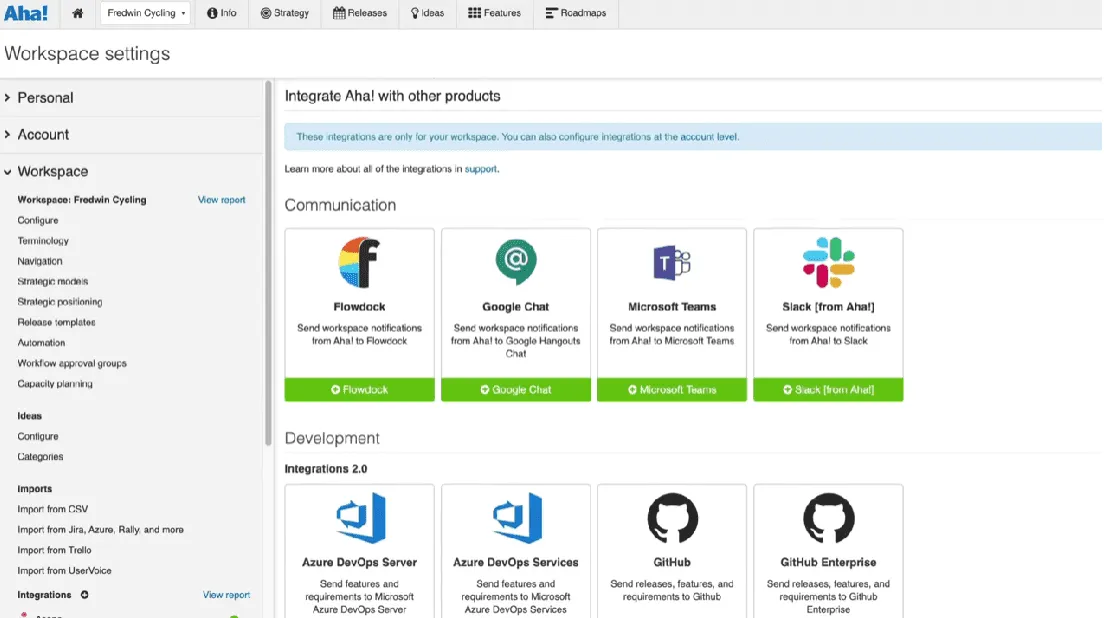Click the Google Chat card title
The height and width of the screenshot is (618, 1104).
click(515, 307)
